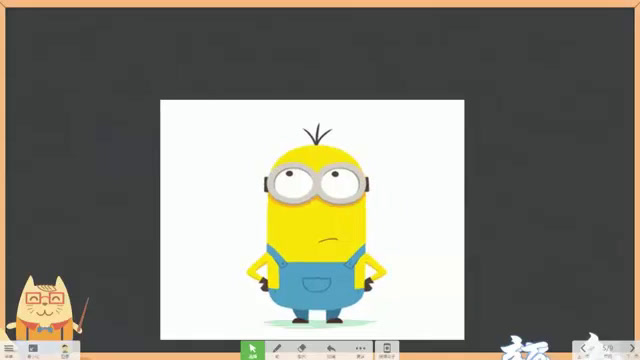Choose the Eraser tool

click(x=302, y=350)
